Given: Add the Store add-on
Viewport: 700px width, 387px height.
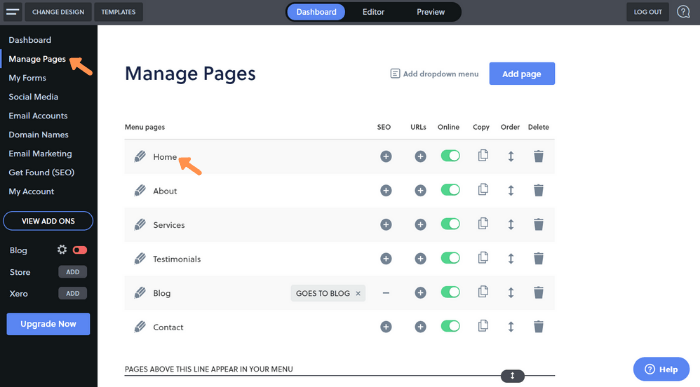Looking at the screenshot, I should pos(73,272).
